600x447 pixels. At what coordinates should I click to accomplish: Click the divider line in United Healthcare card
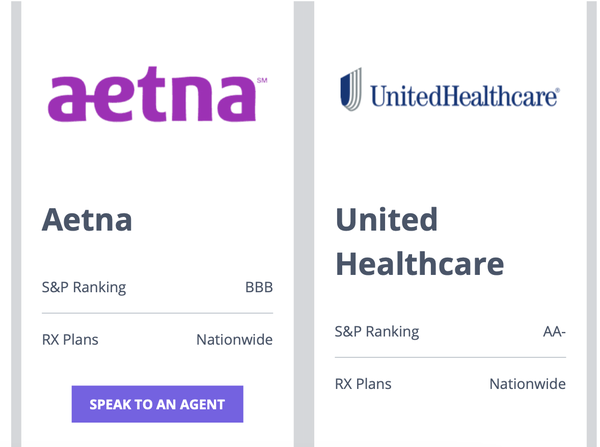tap(450, 357)
